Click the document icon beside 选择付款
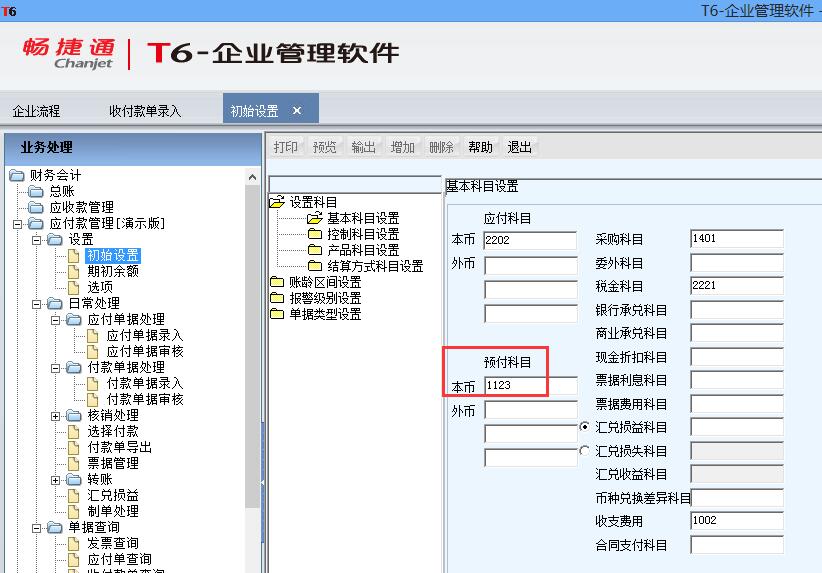This screenshot has width=822, height=573. (74, 432)
